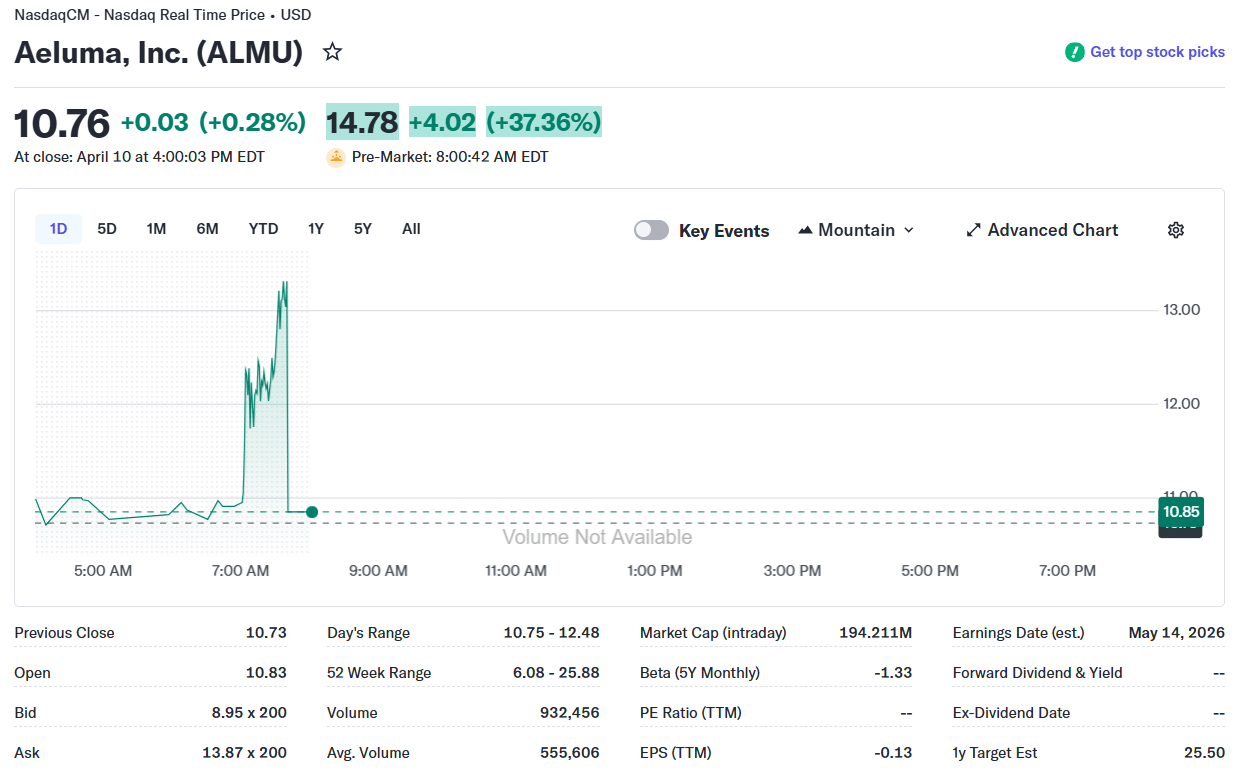Click the green Get top stock picks icon
The height and width of the screenshot is (776, 1247).
(1074, 52)
